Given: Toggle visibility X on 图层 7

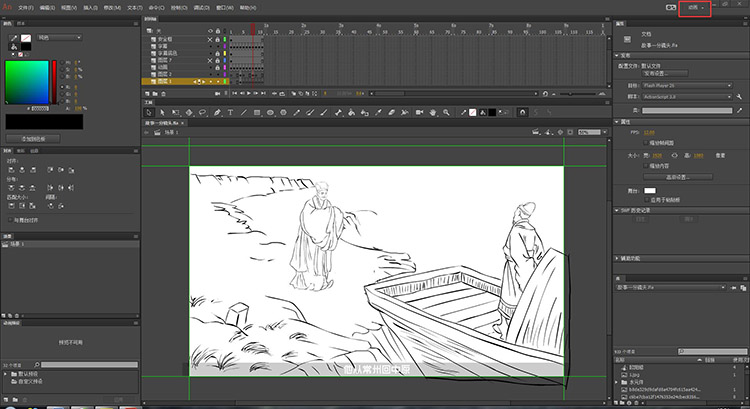Looking at the screenshot, I should [210, 60].
